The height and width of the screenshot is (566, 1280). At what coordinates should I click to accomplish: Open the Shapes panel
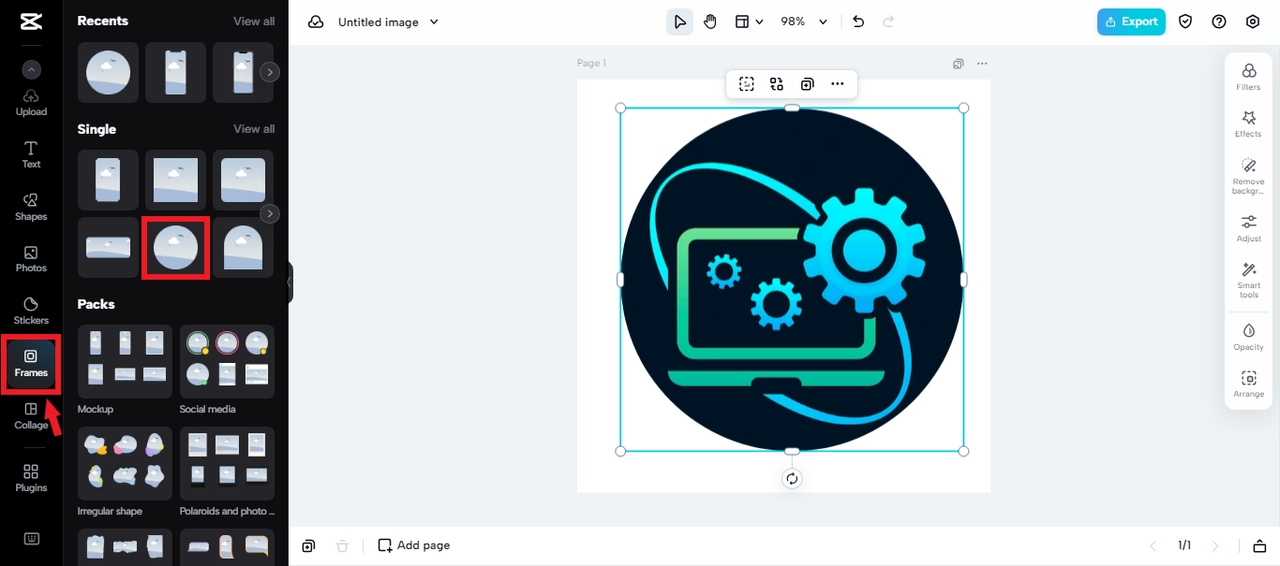coord(31,206)
